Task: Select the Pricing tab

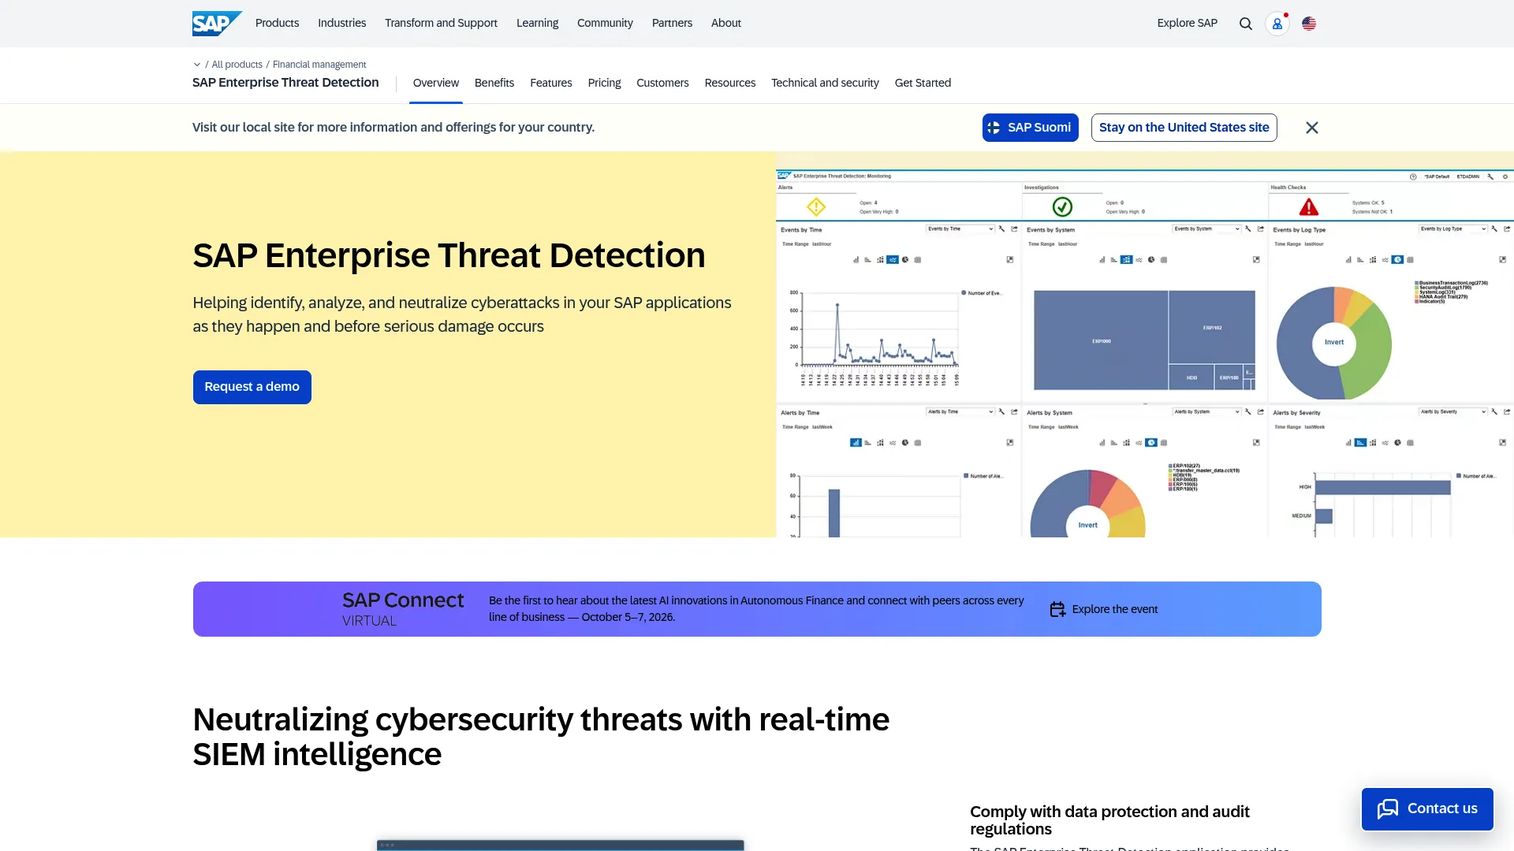Action: click(x=604, y=83)
